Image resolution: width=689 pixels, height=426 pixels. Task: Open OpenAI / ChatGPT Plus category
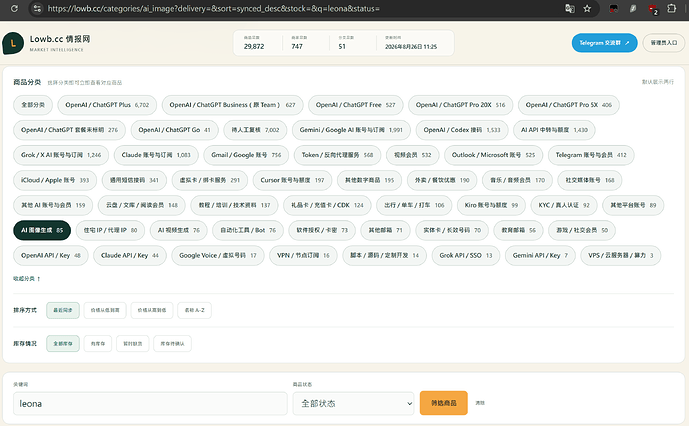click(107, 105)
